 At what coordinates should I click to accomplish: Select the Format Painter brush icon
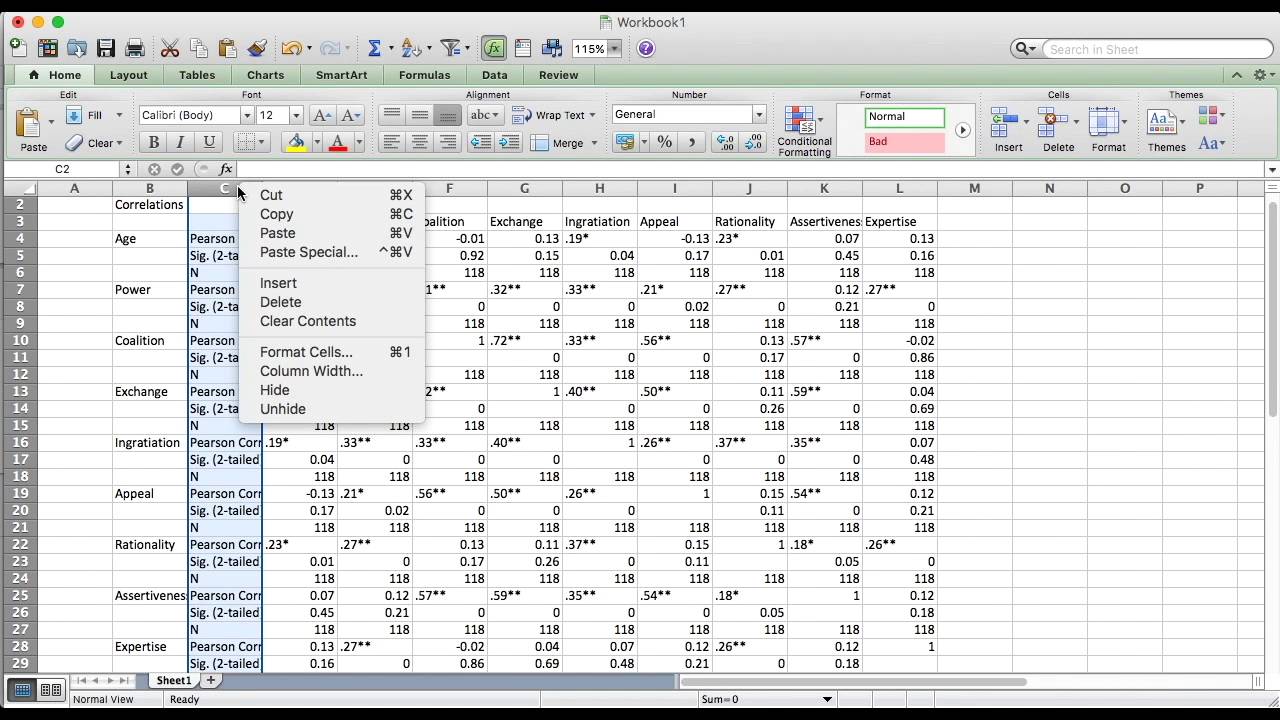(257, 48)
